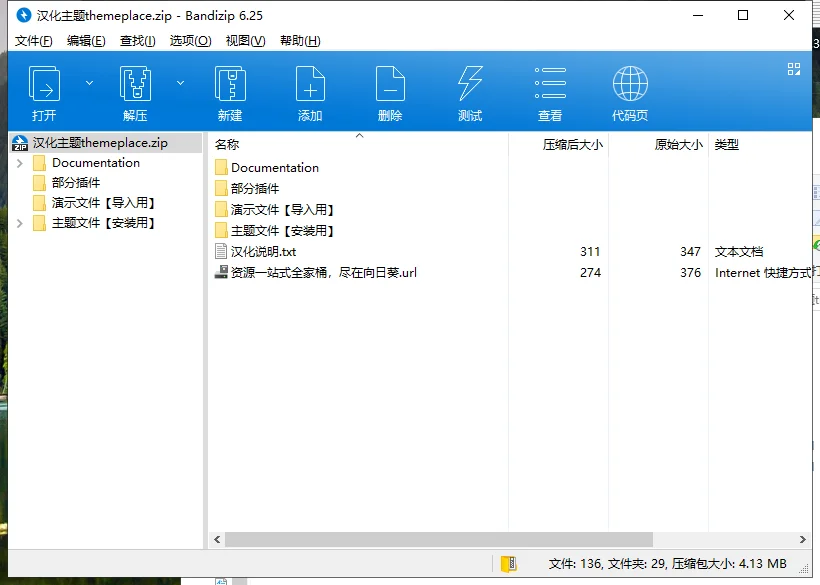Click status text 文件: 136, 文件夹: 29
This screenshot has width=820, height=585.
tap(607, 564)
